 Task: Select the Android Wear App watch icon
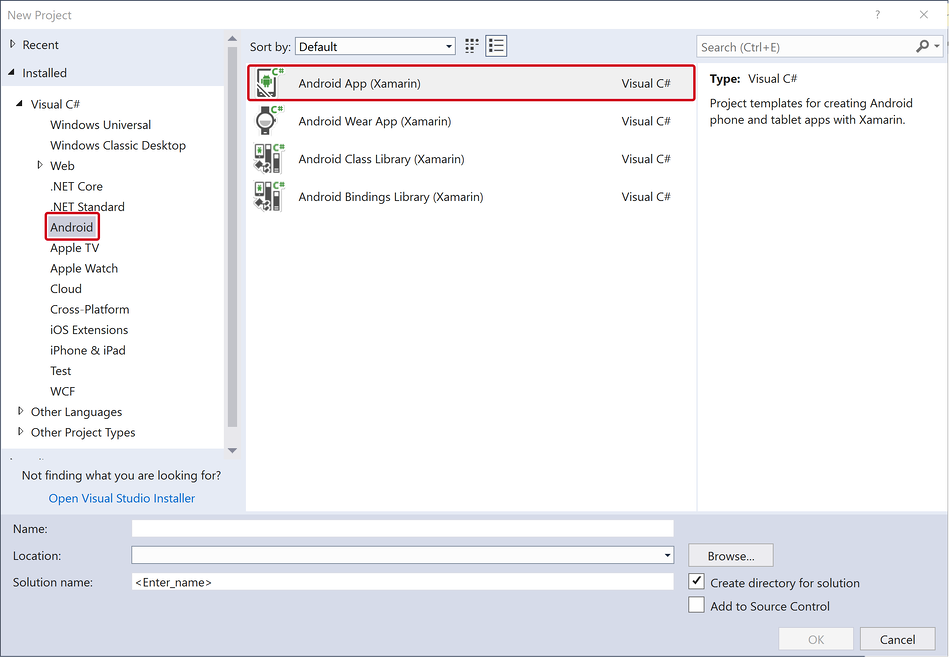(x=269, y=120)
